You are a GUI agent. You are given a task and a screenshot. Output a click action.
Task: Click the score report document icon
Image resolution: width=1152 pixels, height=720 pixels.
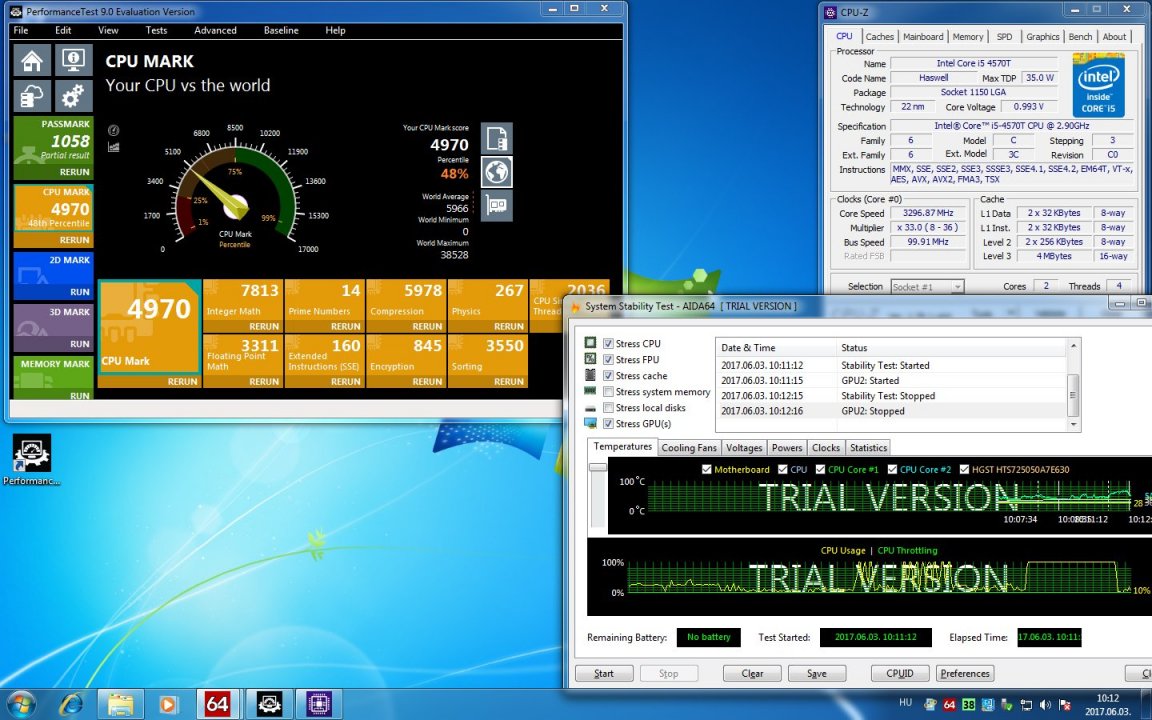[497, 138]
